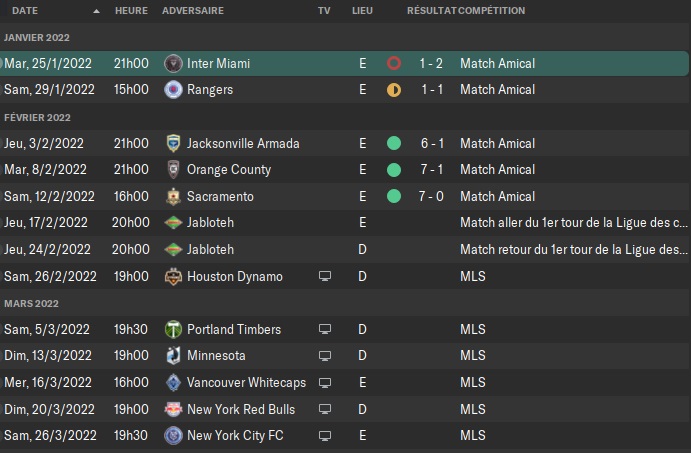Screen dimensions: 691x453
Task: Click green win indicator for Sacramento match
Action: 394,197
